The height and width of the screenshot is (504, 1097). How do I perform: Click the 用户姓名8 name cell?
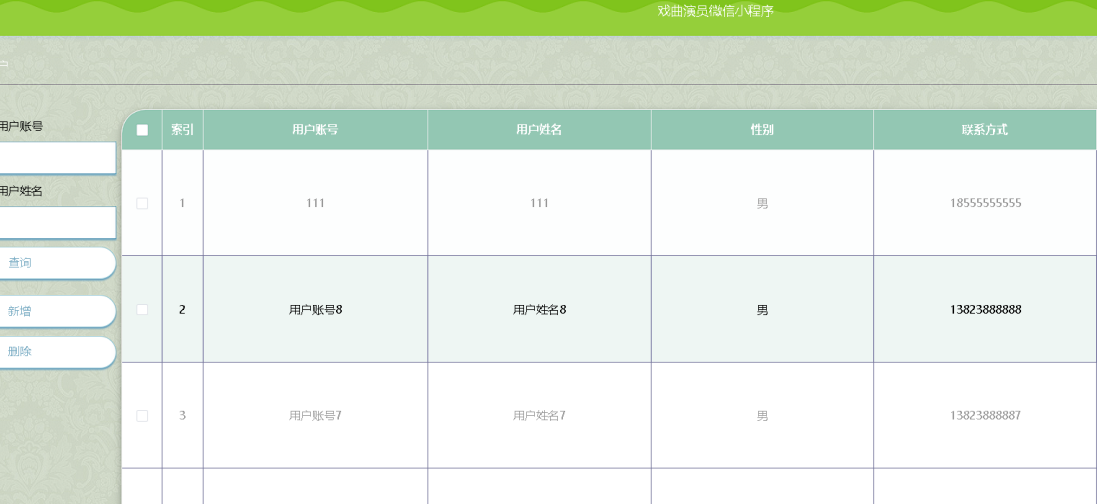539,309
